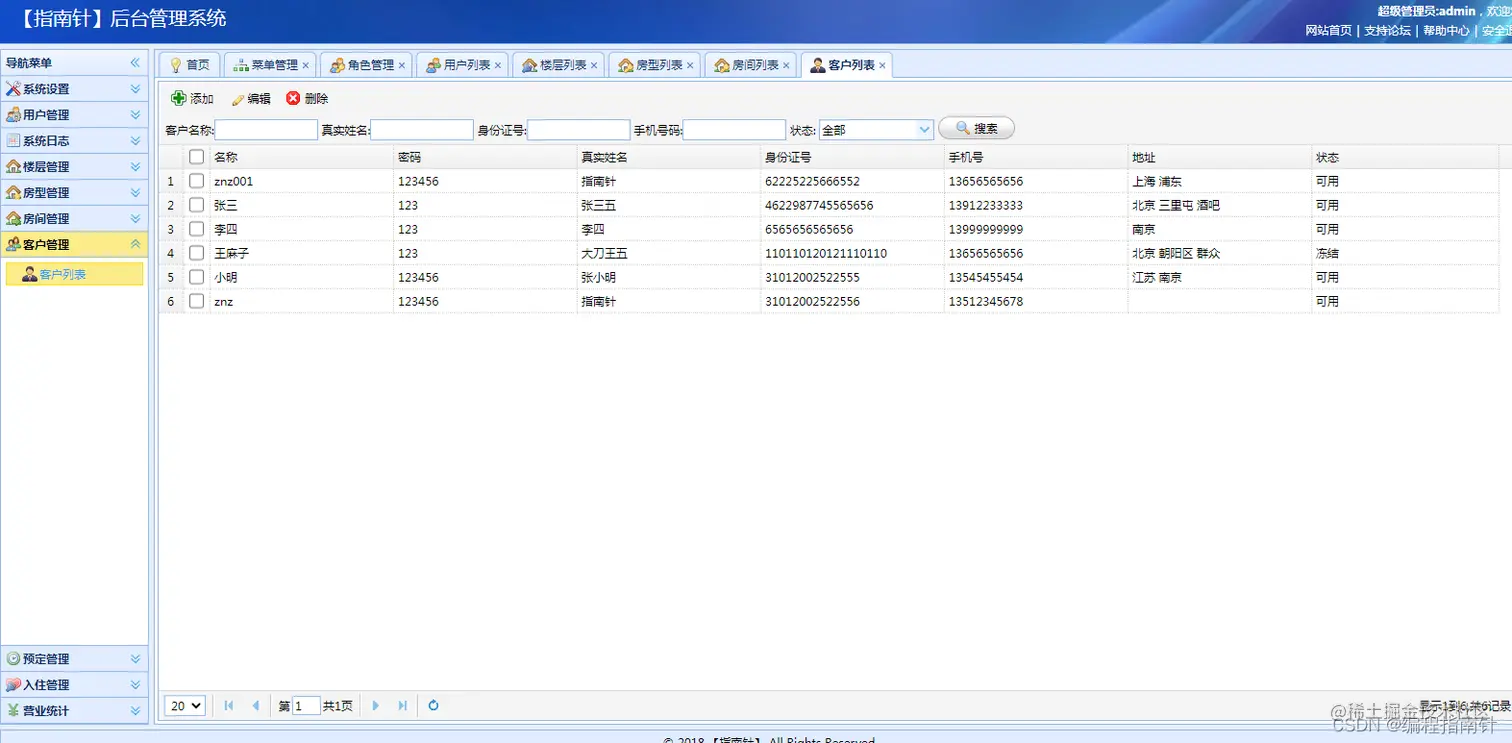Expand the 系统日志 accordion section
1512x743 pixels.
(x=135, y=141)
